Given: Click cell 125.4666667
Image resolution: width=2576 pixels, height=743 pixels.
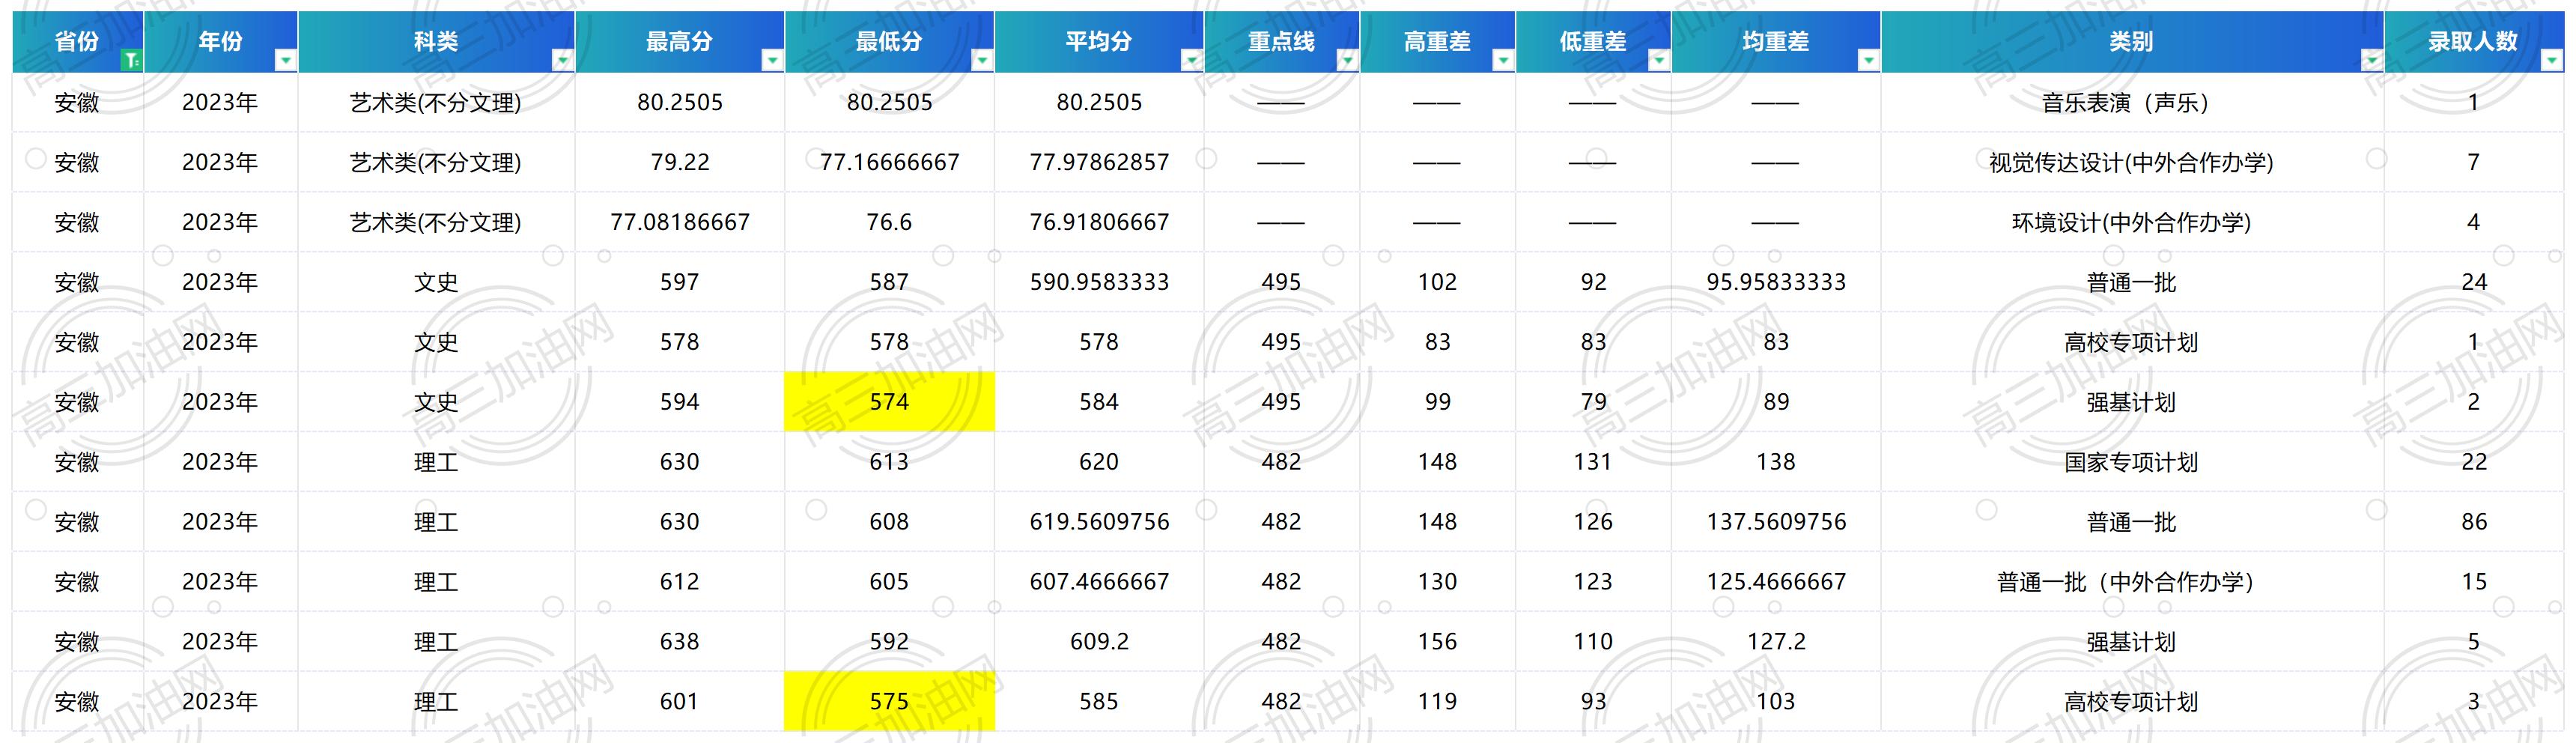Looking at the screenshot, I should pyautogui.click(x=1776, y=582).
